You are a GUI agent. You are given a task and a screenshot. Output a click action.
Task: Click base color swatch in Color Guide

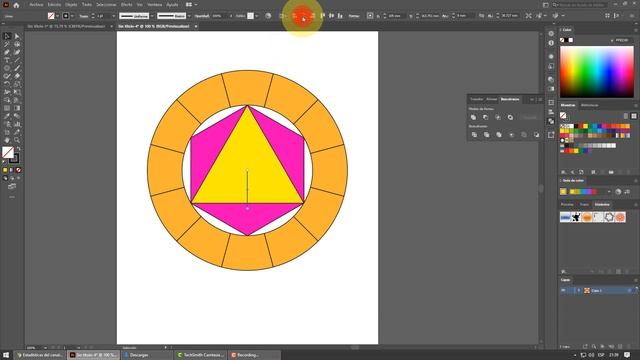click(563, 191)
